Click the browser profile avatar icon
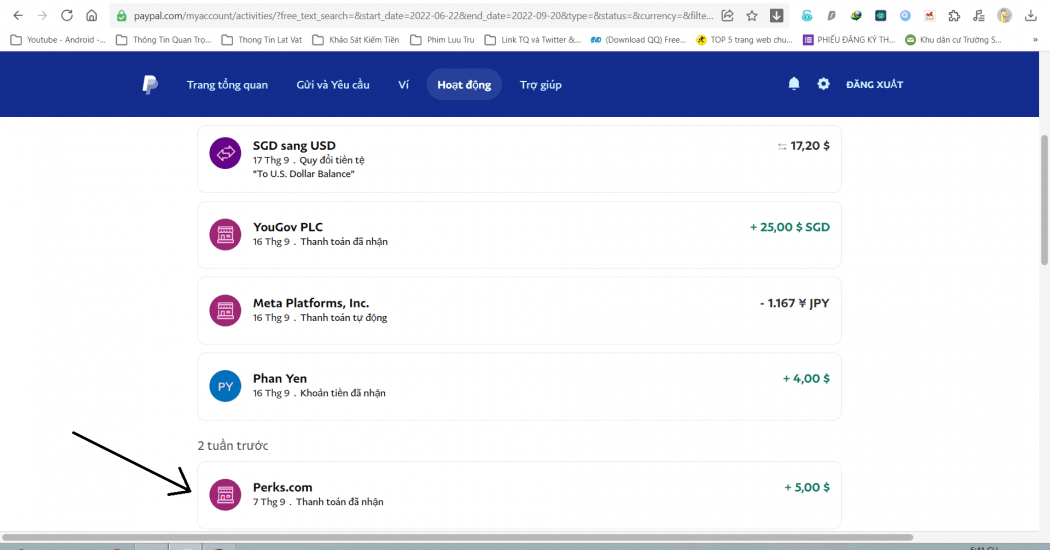Viewport: 1050px width, 550px height. pyautogui.click(x=1004, y=15)
